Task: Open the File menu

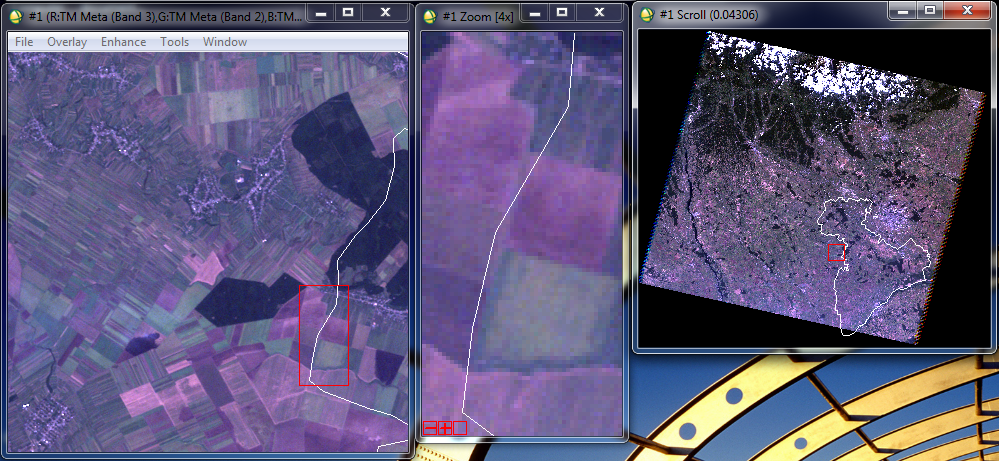Action: point(24,42)
